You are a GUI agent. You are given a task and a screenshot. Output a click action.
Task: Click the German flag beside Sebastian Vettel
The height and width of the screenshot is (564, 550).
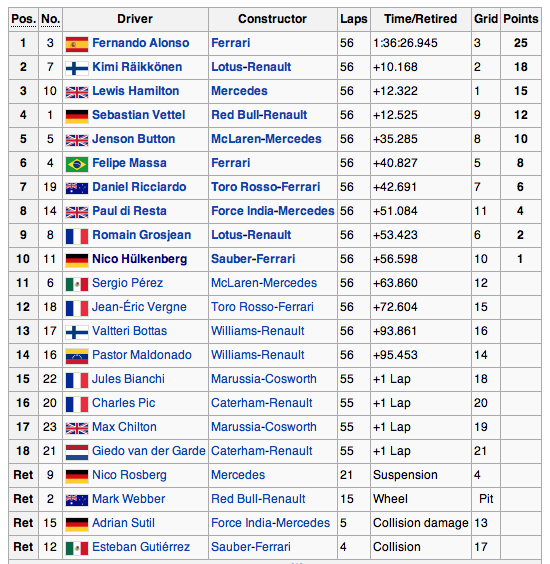click(77, 116)
